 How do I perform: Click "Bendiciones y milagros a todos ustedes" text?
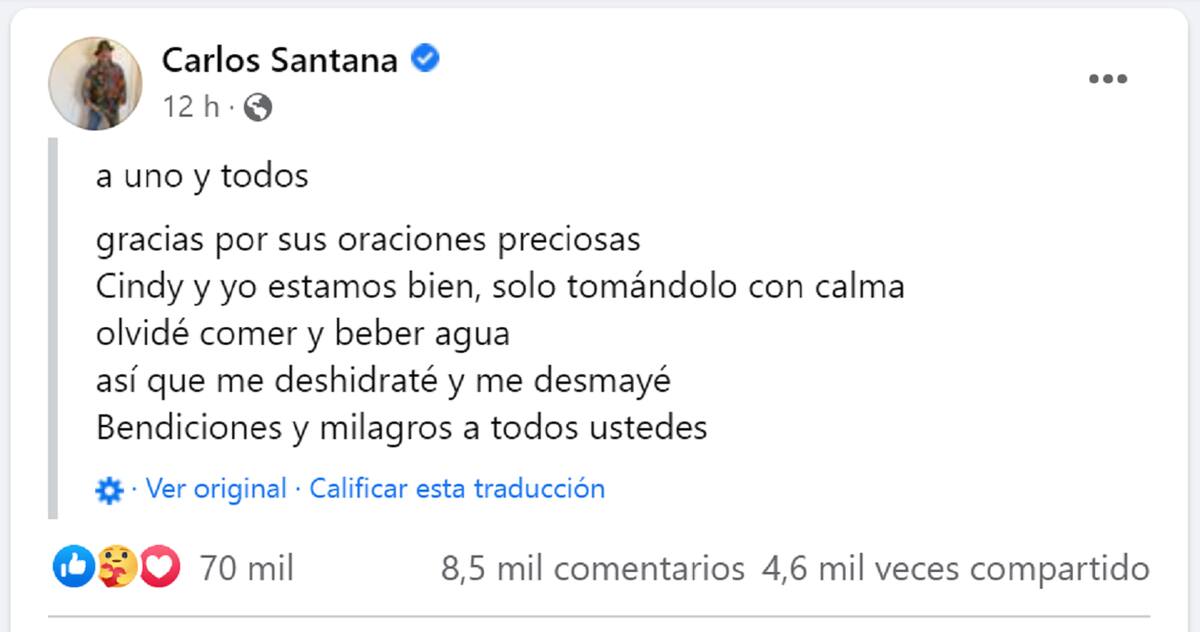(x=402, y=428)
